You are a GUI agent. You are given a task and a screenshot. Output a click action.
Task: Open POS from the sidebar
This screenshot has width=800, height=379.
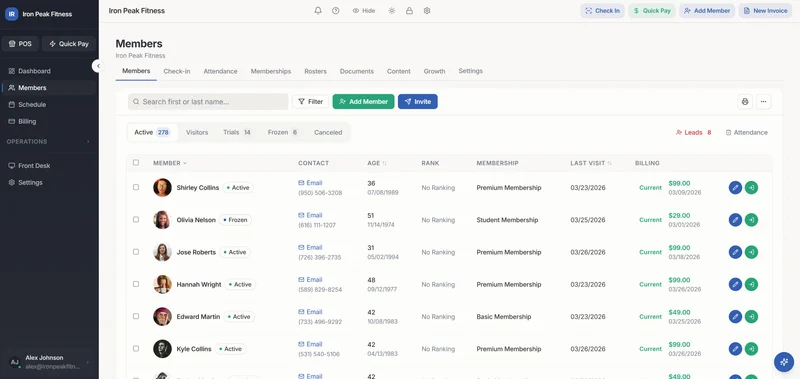[20, 44]
